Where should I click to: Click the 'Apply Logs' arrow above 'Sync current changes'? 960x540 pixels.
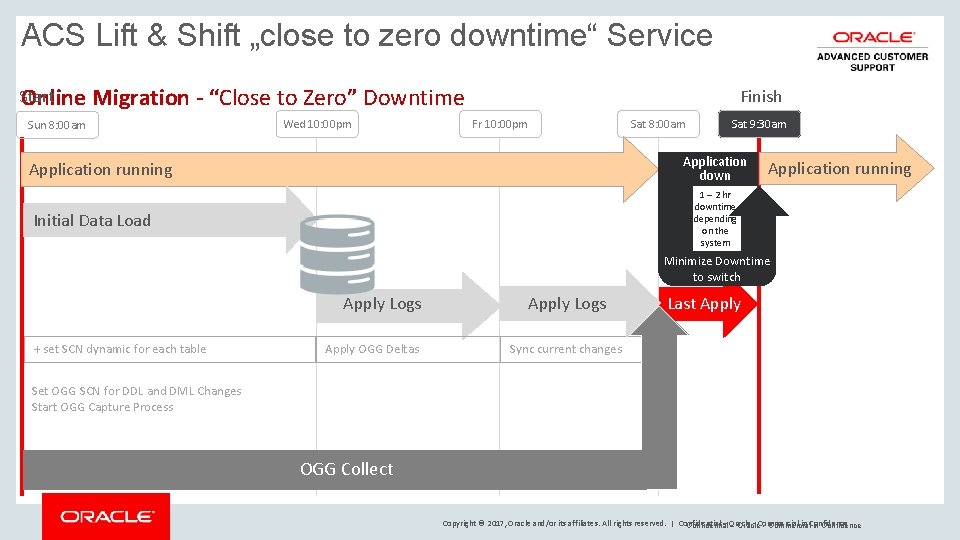[579, 304]
